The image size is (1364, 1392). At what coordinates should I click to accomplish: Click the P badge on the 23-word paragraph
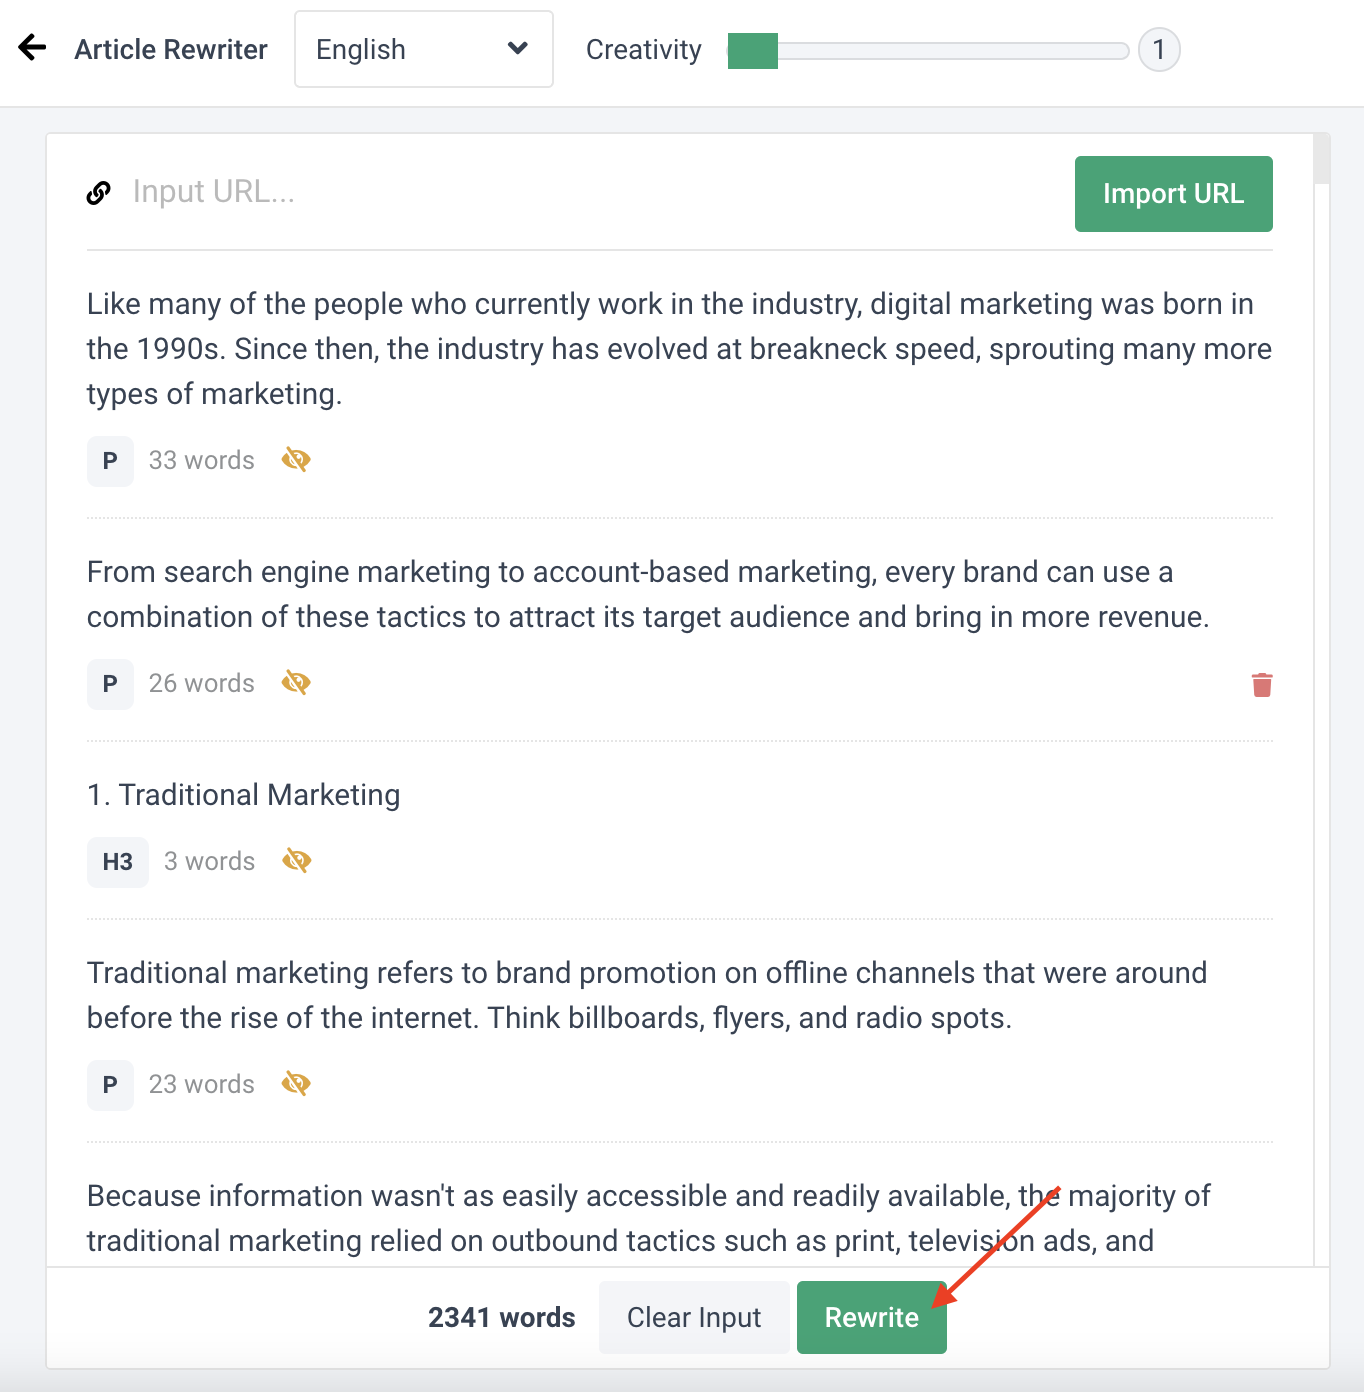pos(110,1084)
